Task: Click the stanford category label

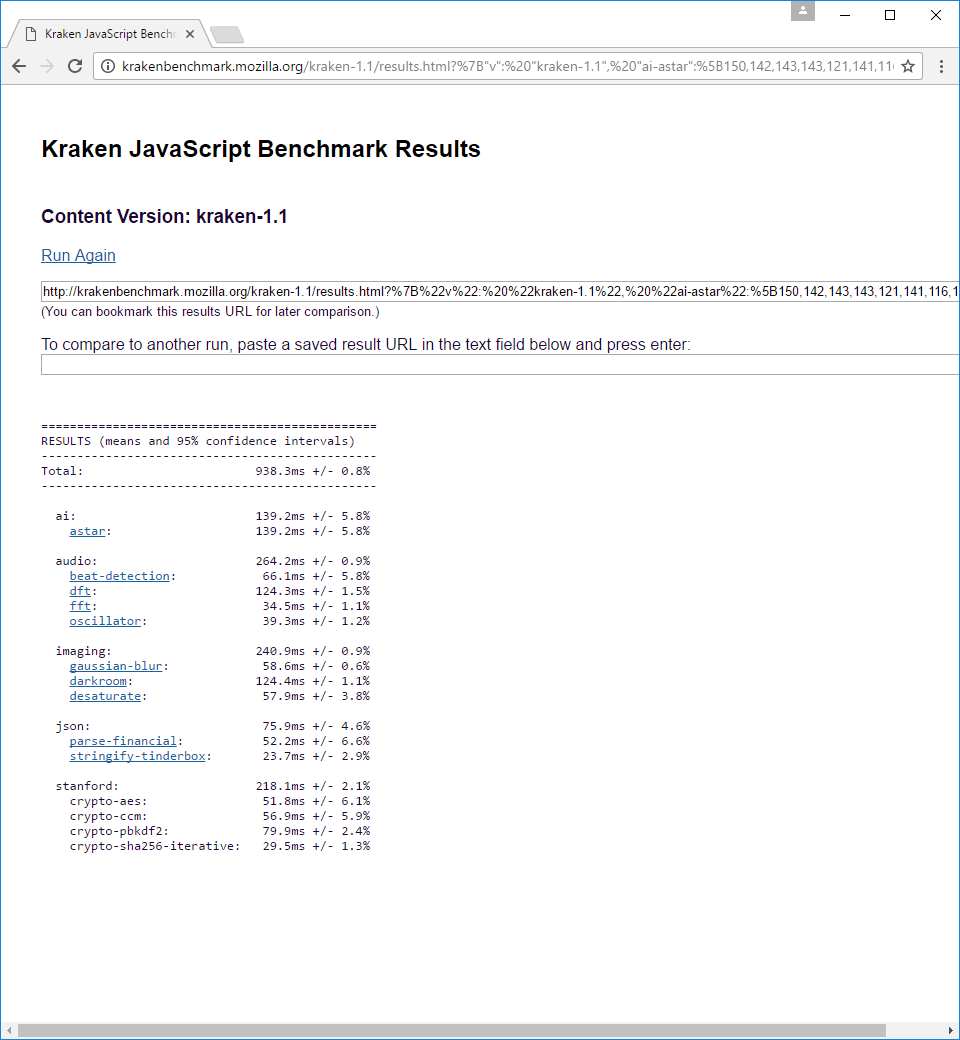Action: (87, 786)
